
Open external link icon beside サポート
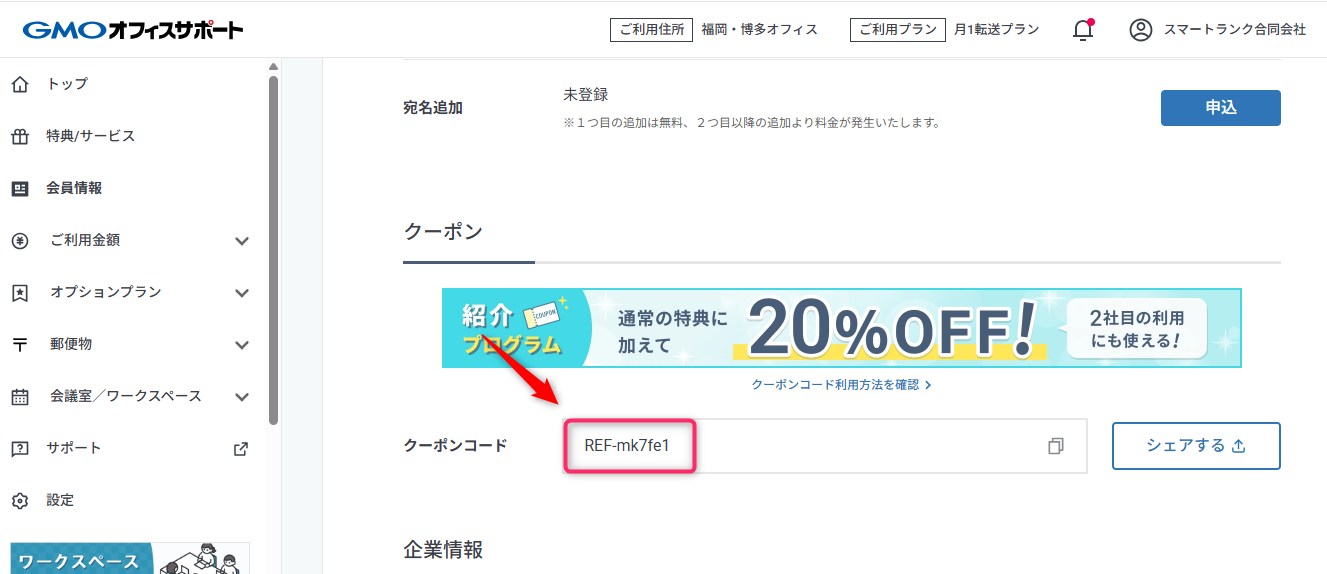[240, 448]
